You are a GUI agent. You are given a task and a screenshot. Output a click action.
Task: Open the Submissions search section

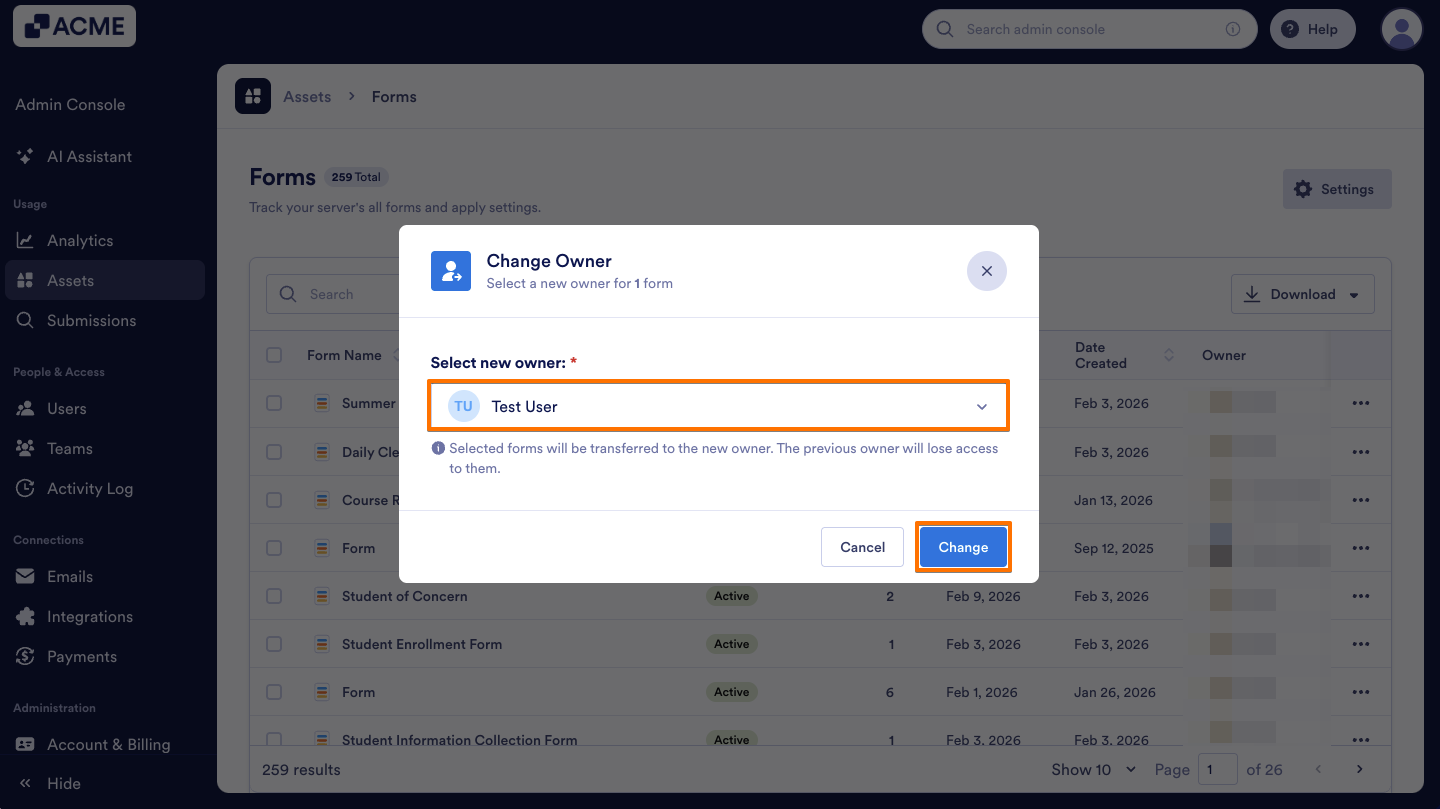[x=89, y=320]
